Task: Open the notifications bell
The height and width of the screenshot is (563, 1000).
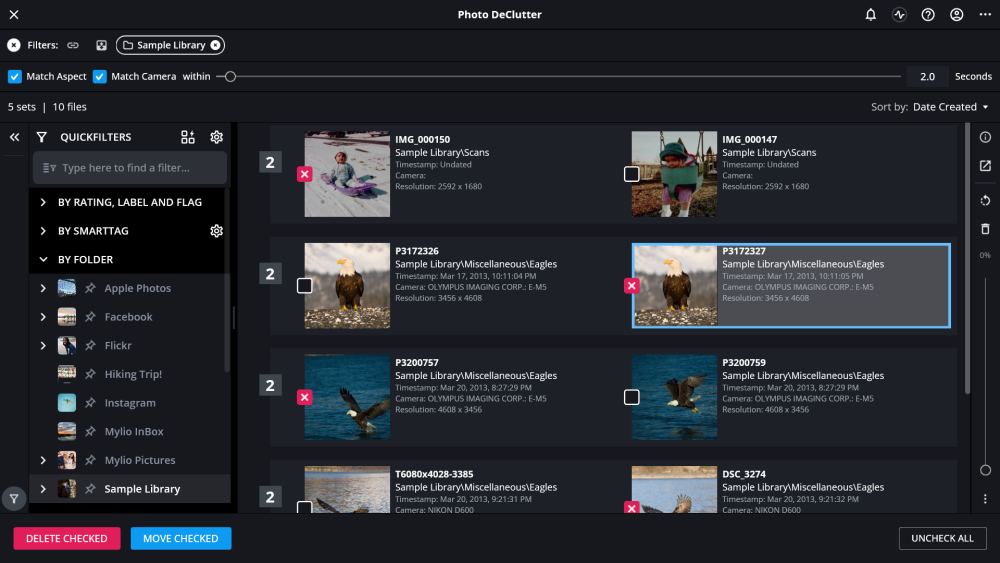Action: tap(871, 15)
